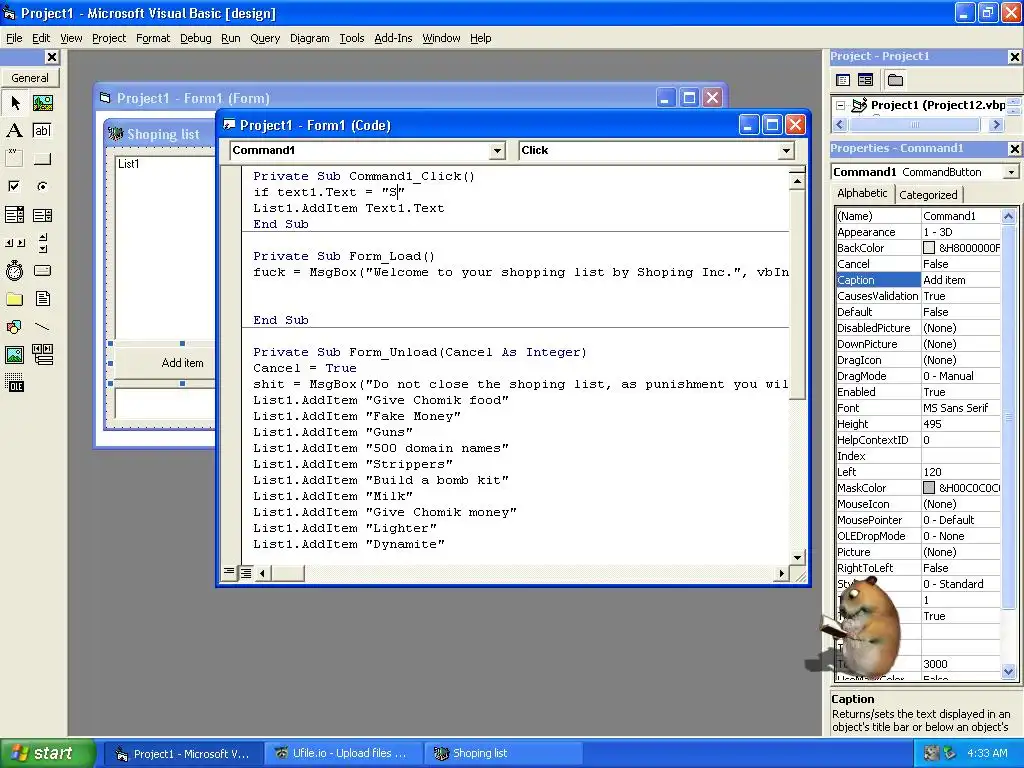This screenshot has width=1024, height=768.
Task: Select the Line control tool
Action: tap(43, 327)
